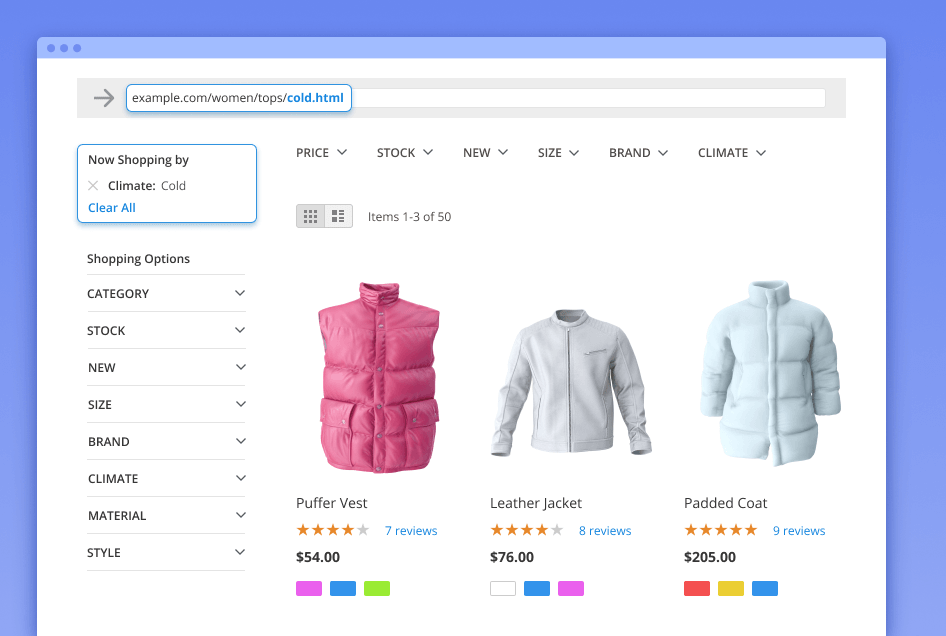The height and width of the screenshot is (636, 946).
Task: Click the browser forward arrow icon
Action: pos(103,98)
